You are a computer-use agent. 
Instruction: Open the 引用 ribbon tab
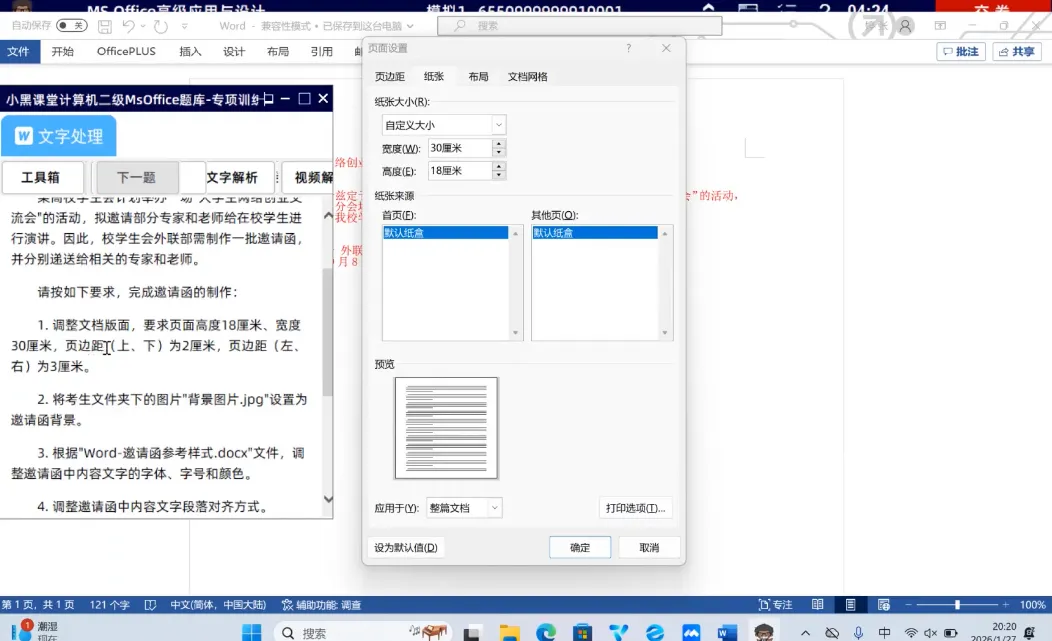(321, 52)
